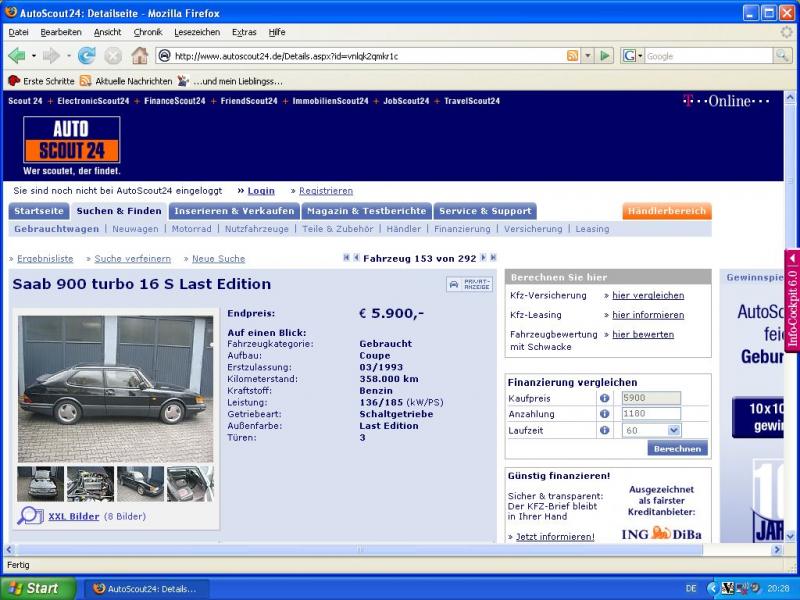Open the engine bay thumbnail image

[x=90, y=484]
